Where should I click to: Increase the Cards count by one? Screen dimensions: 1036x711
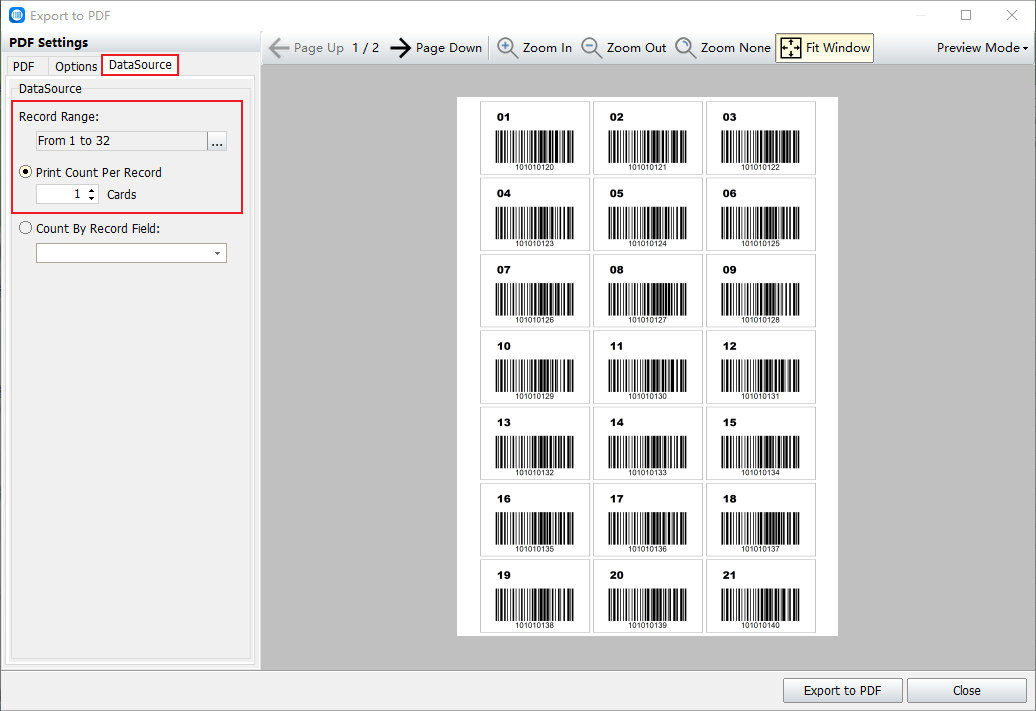click(x=92, y=190)
